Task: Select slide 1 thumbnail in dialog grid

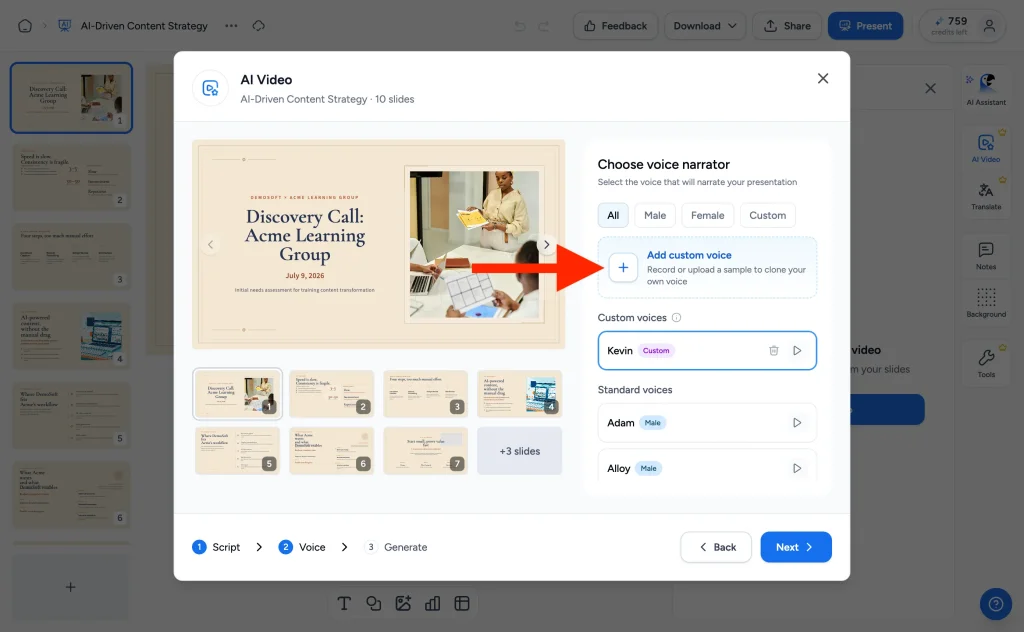Action: (x=238, y=394)
